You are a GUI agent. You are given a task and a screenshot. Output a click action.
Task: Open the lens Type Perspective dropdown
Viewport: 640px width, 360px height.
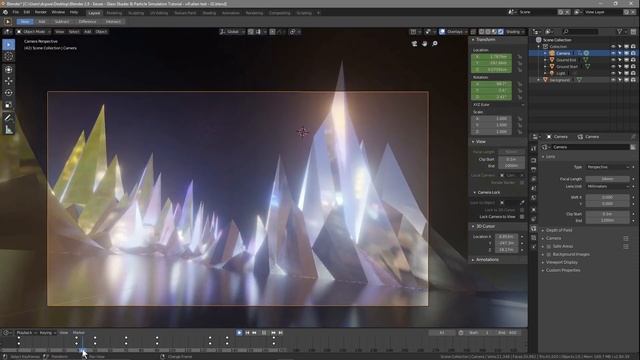pos(608,167)
